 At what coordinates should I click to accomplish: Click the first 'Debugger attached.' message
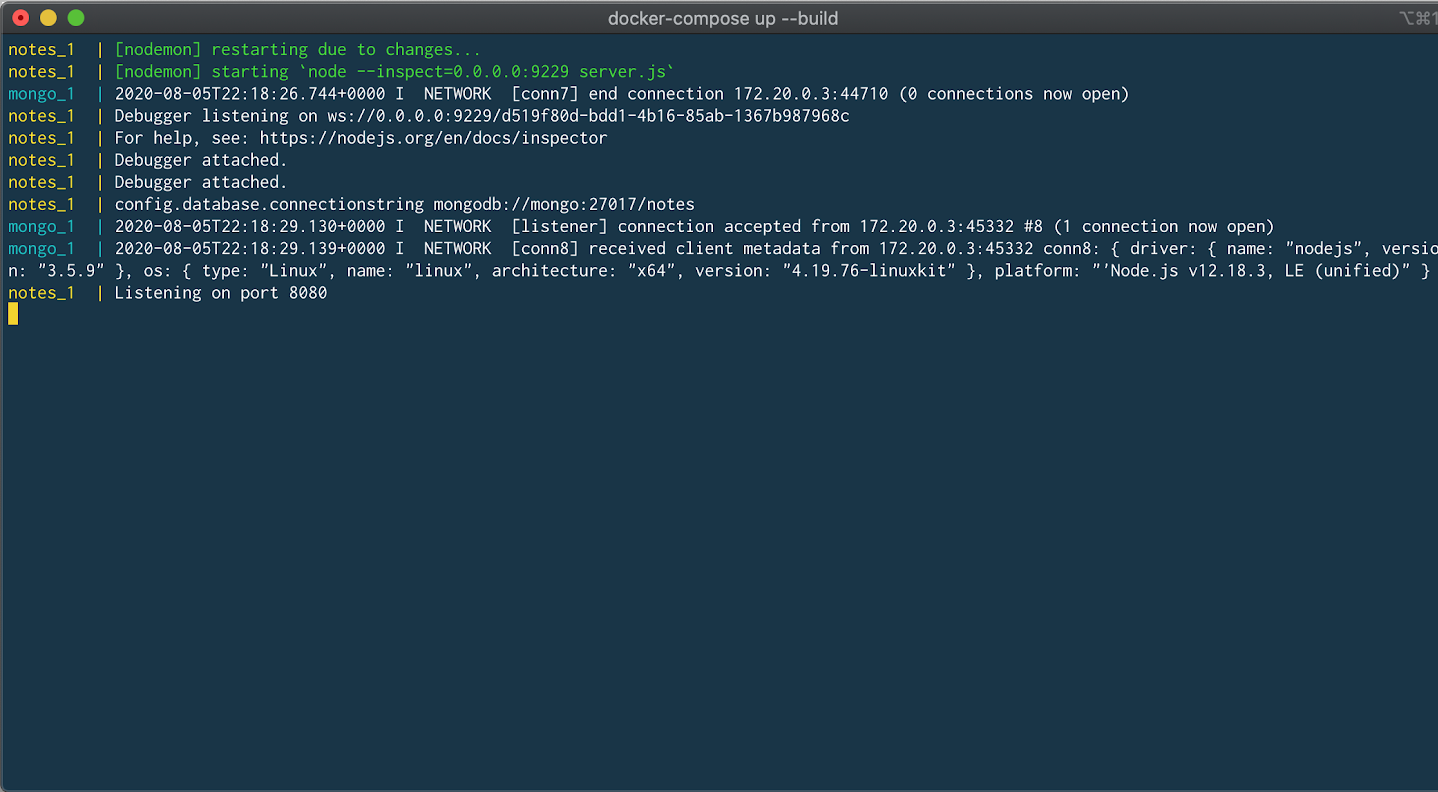(x=200, y=160)
